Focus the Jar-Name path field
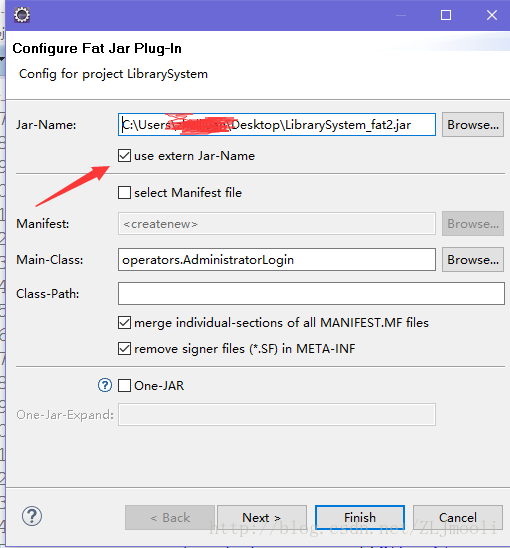The image size is (510, 548). pyautogui.click(x=277, y=124)
